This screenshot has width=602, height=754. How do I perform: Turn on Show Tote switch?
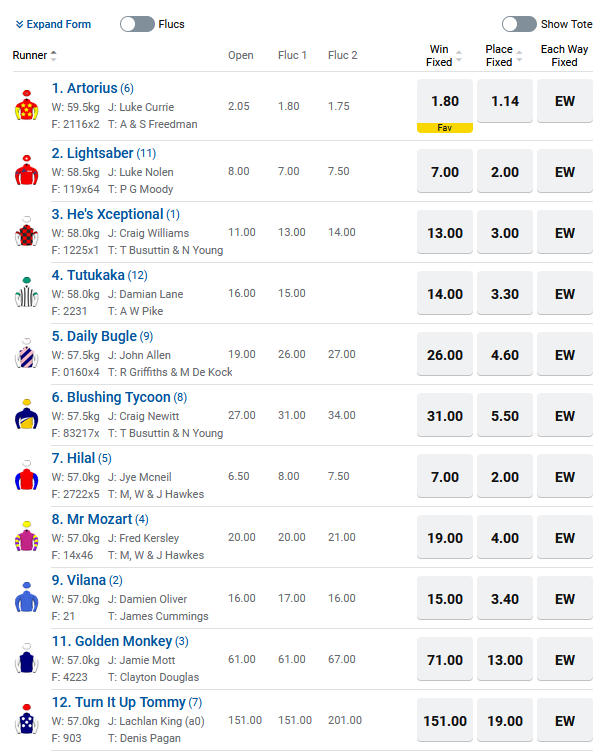coord(519,24)
